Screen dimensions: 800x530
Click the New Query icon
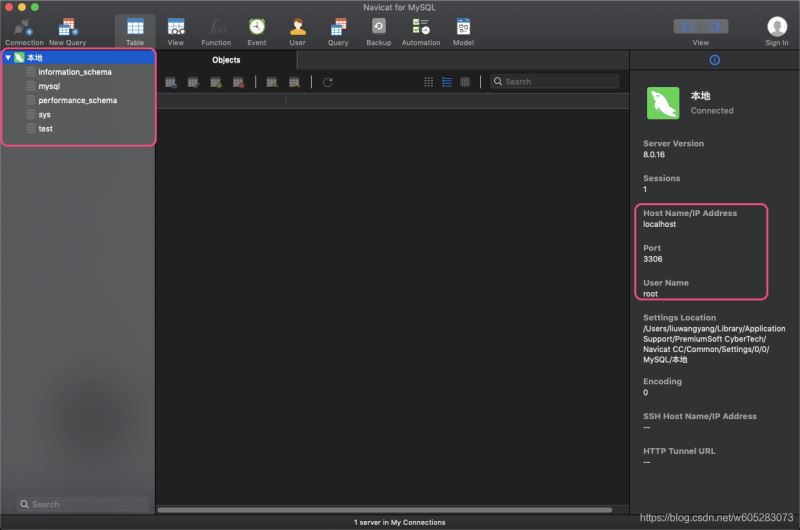[x=68, y=28]
